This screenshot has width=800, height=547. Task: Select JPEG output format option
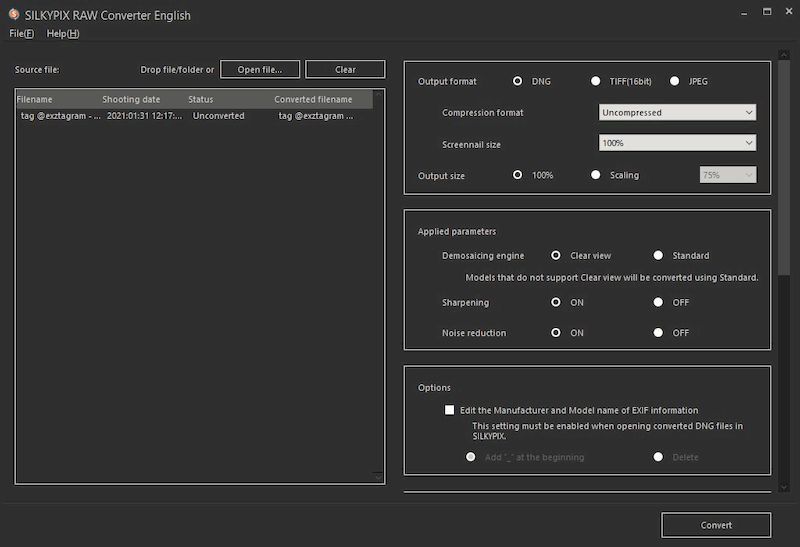pyautogui.click(x=675, y=81)
